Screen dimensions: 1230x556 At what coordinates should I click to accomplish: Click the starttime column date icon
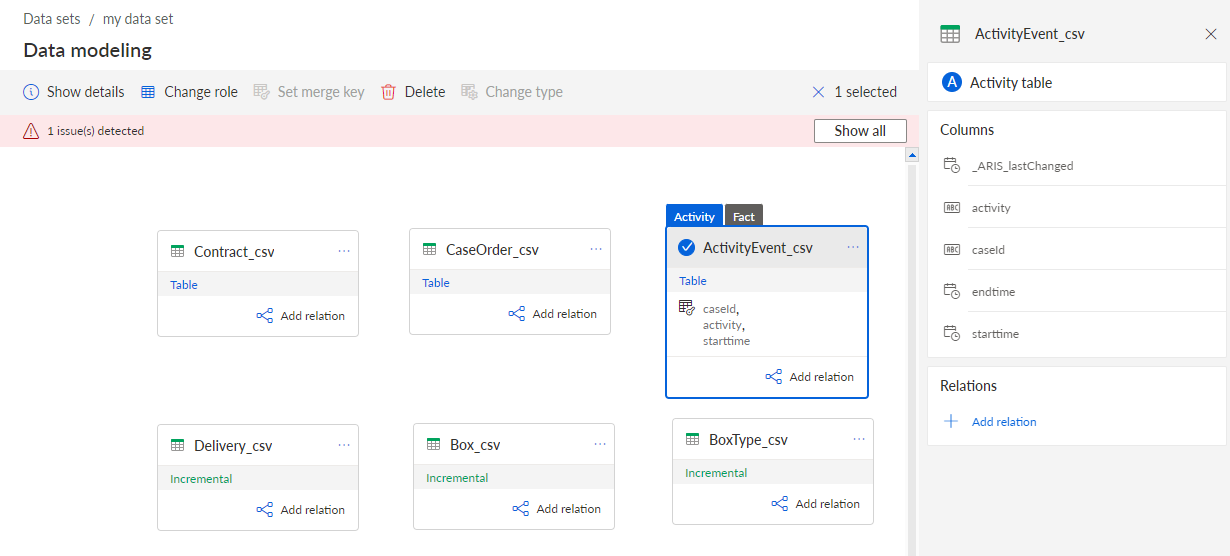click(x=952, y=334)
